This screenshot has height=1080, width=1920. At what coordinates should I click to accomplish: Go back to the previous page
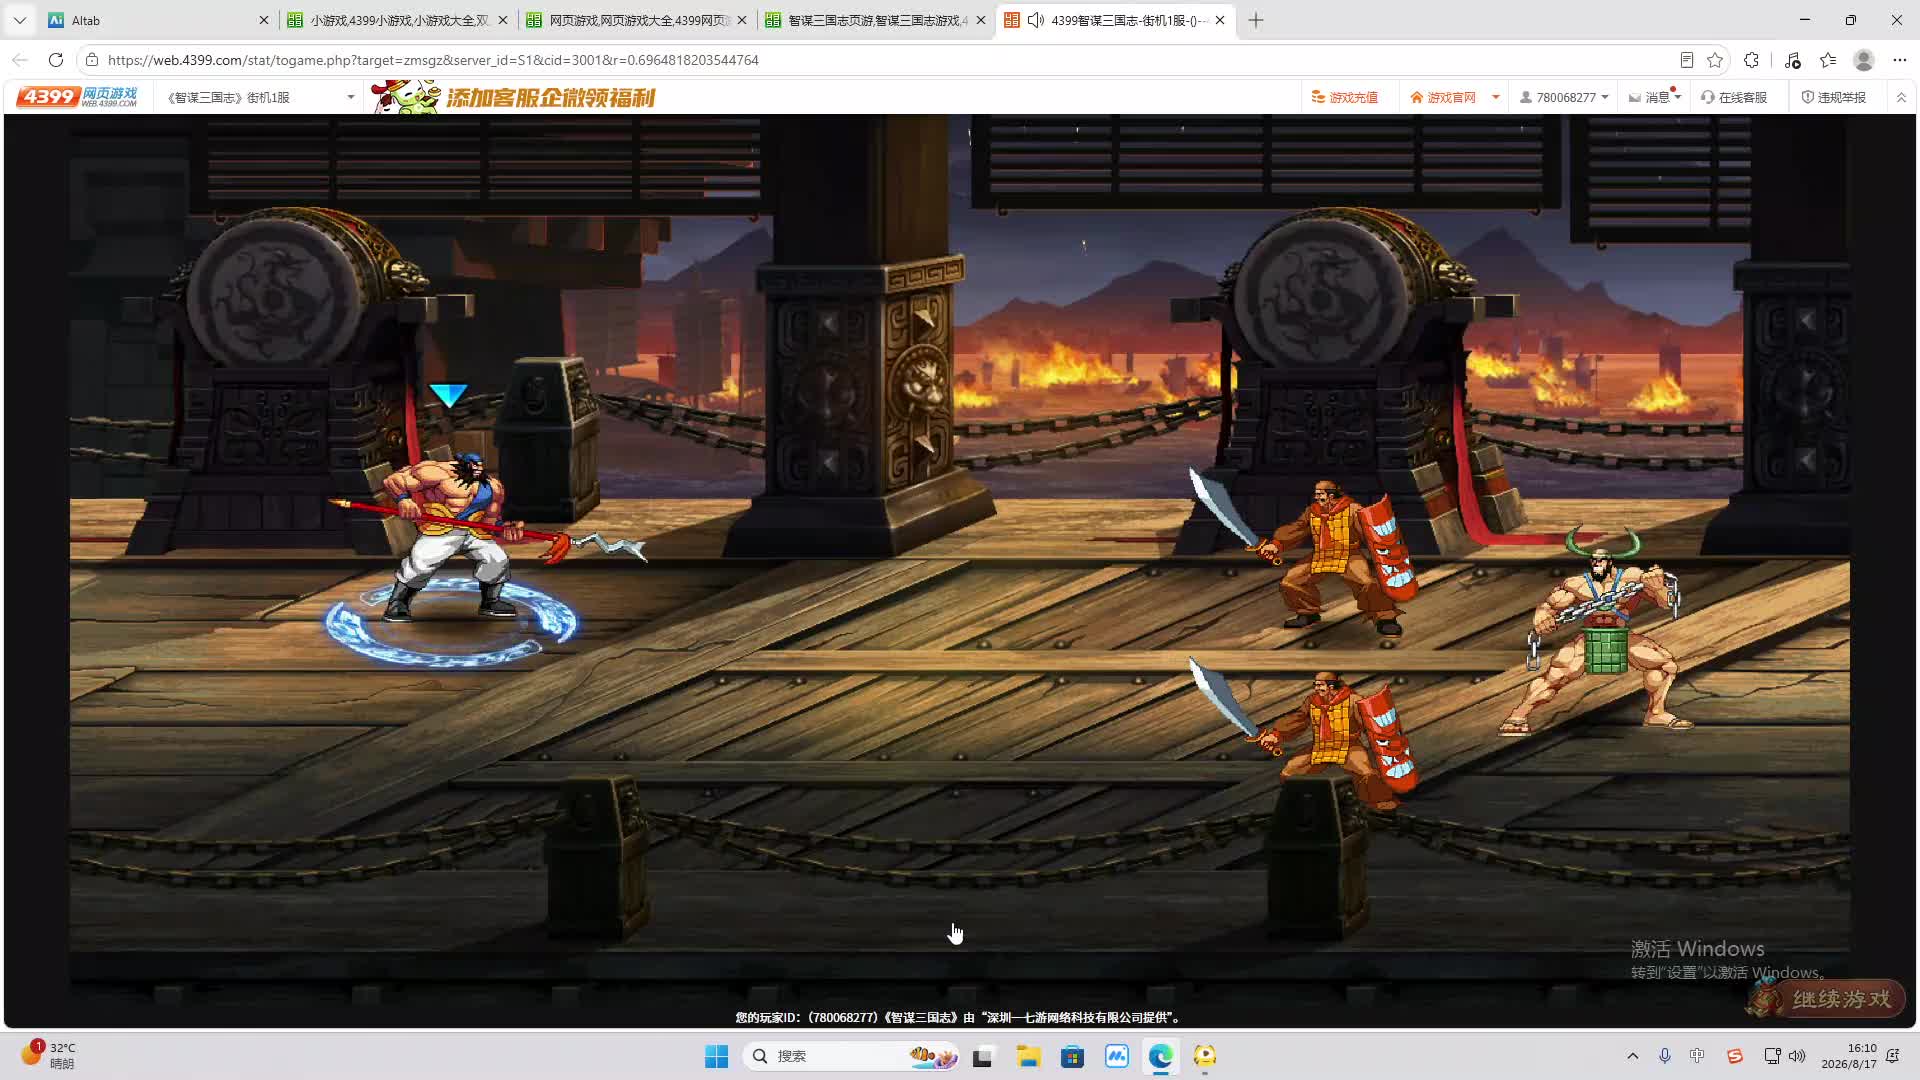click(x=20, y=60)
